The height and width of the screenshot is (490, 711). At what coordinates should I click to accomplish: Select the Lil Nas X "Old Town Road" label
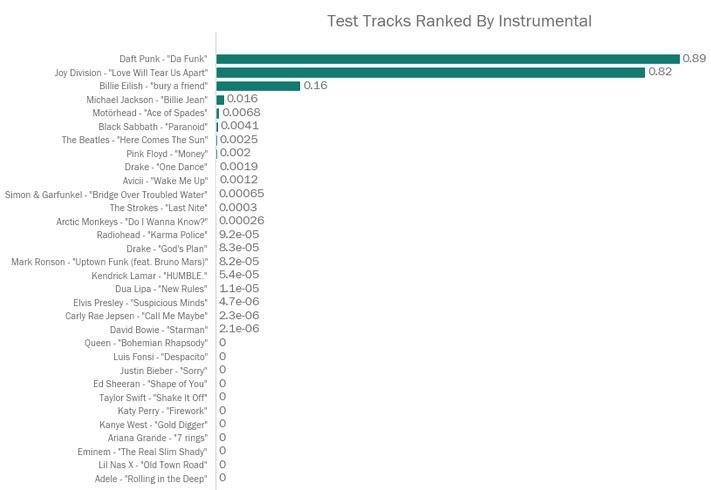click(x=153, y=465)
